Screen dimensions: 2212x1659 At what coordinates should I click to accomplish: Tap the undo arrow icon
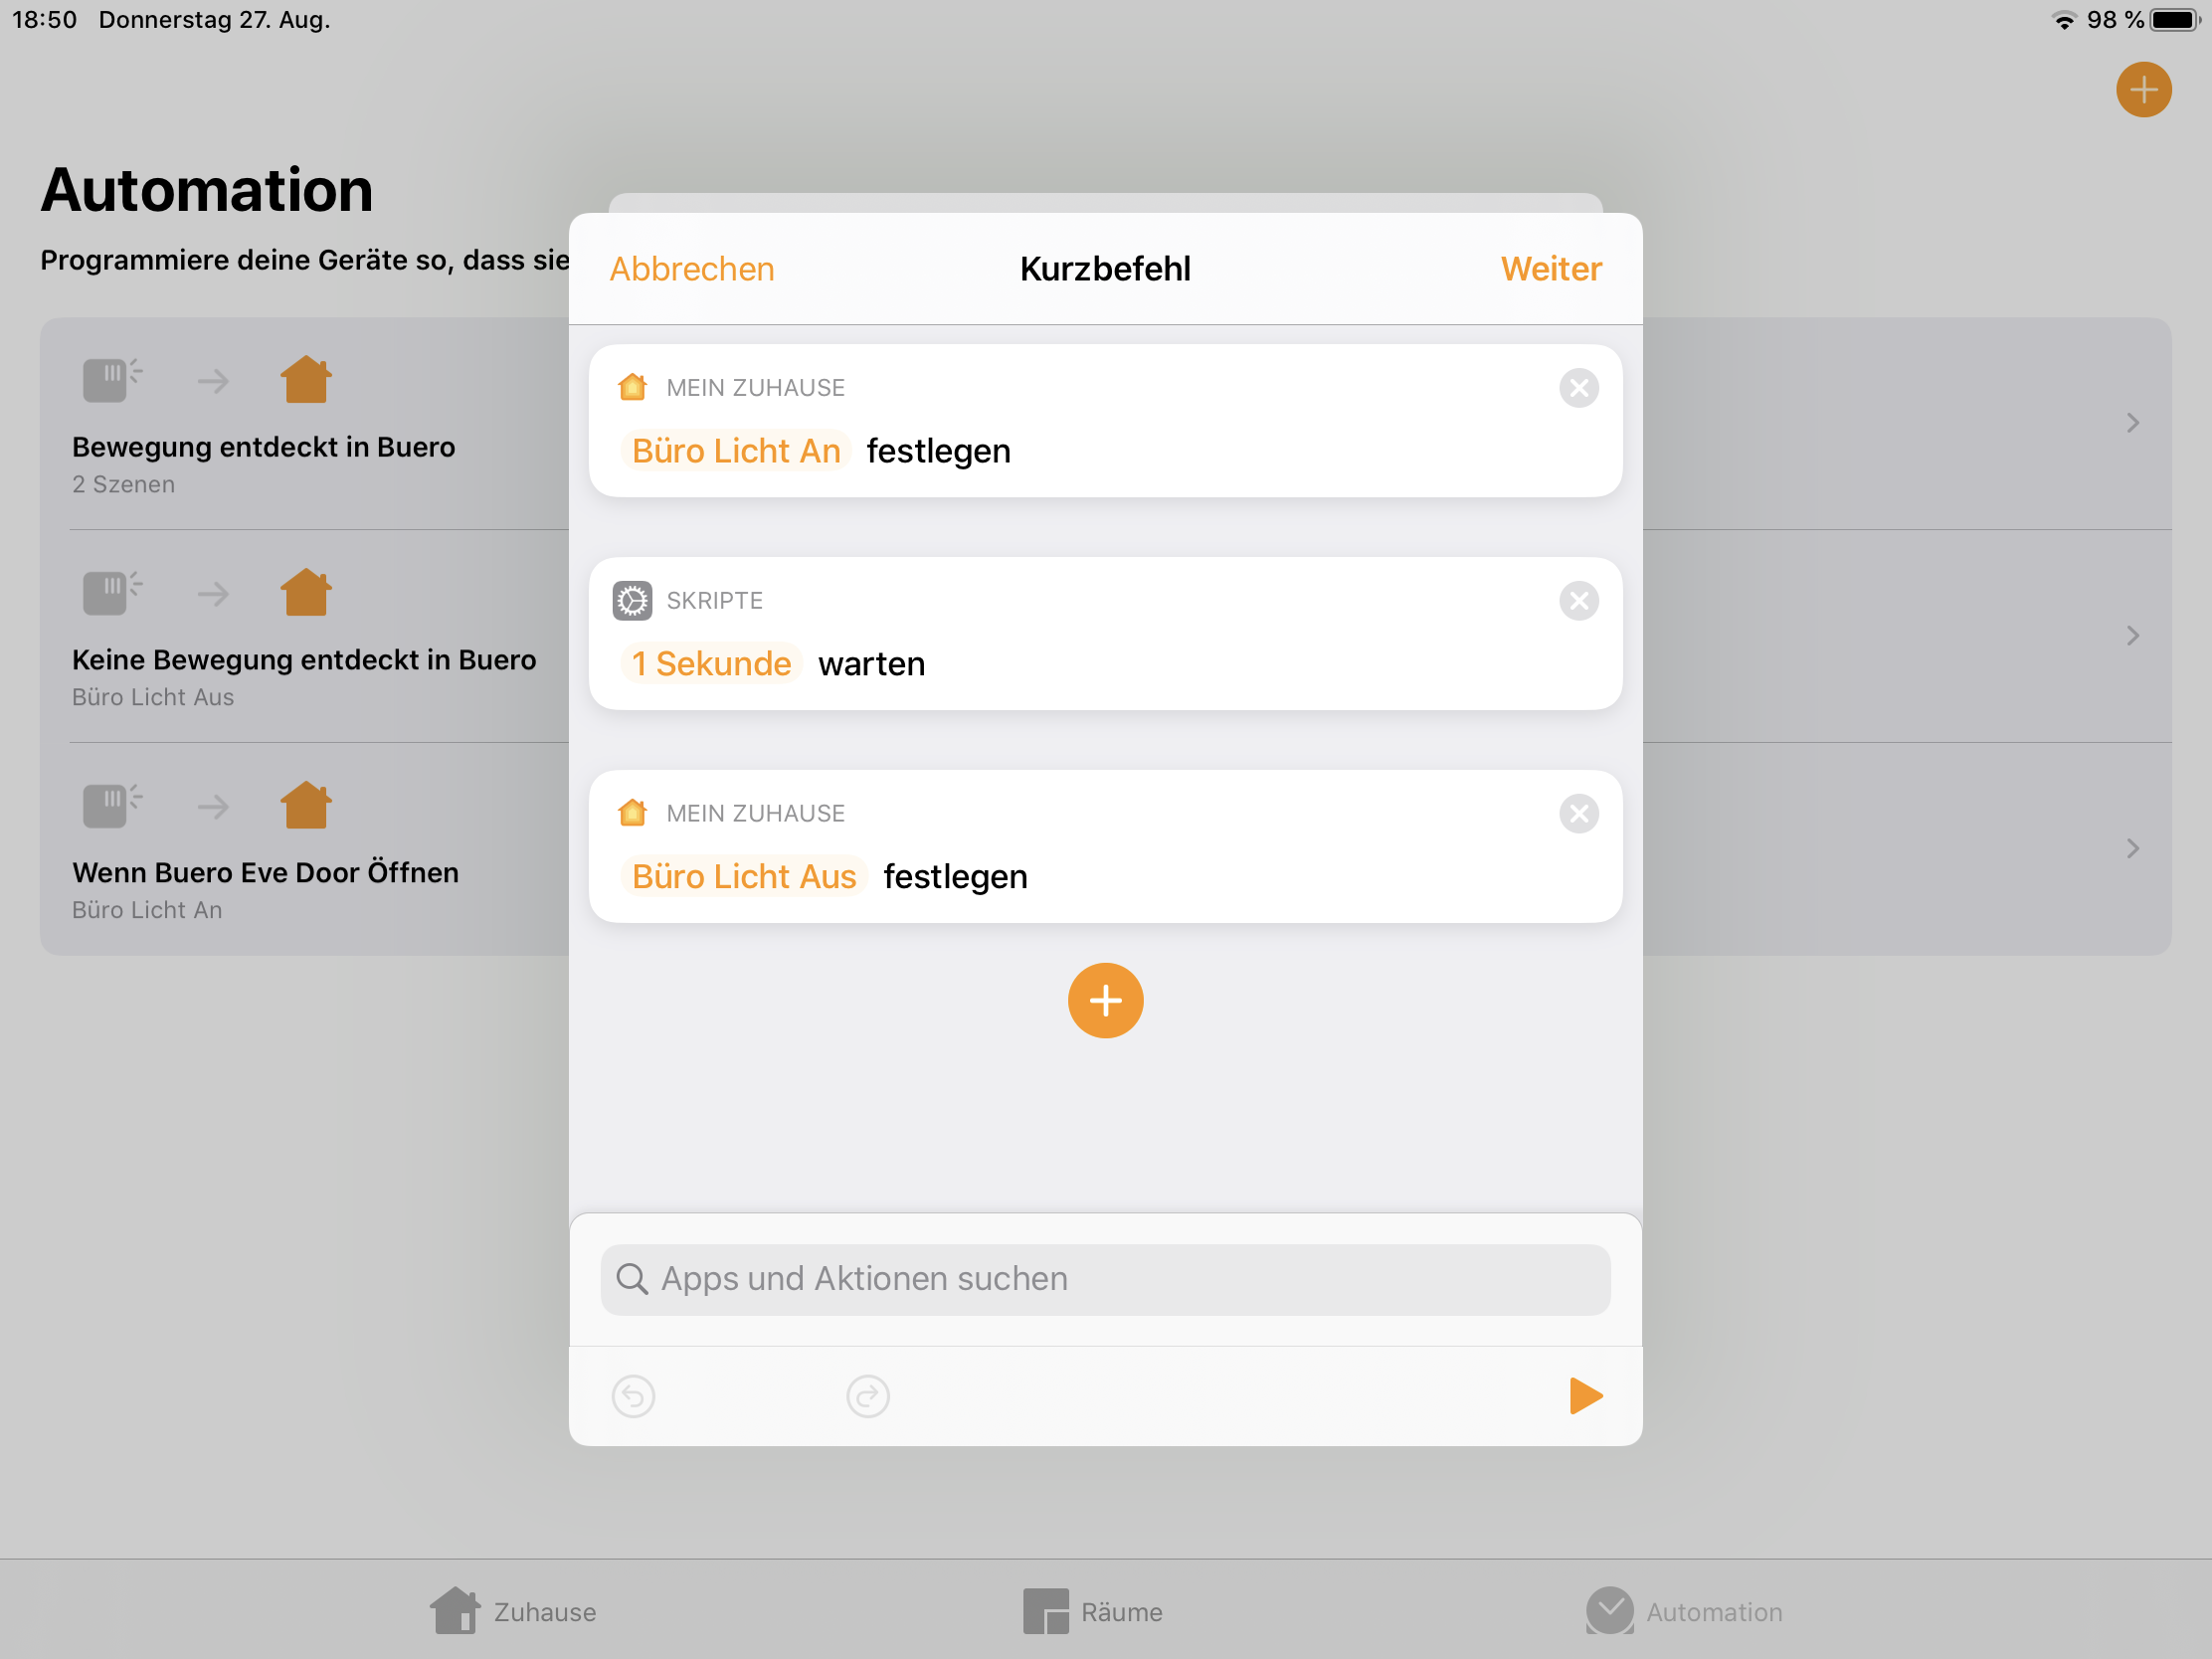click(x=633, y=1396)
